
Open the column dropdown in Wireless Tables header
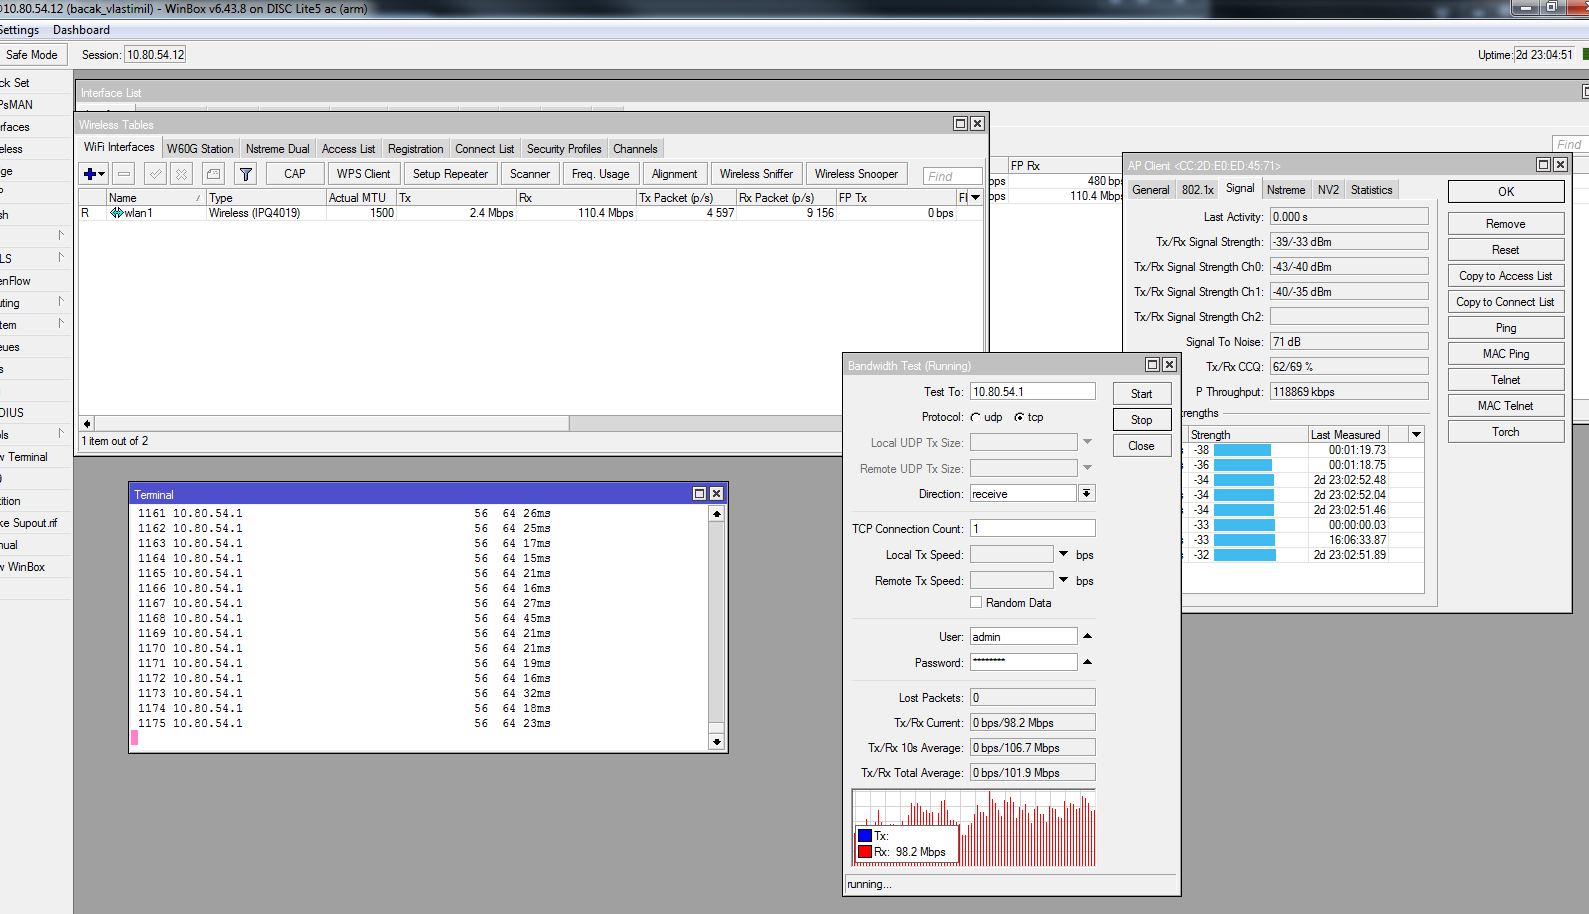point(974,198)
